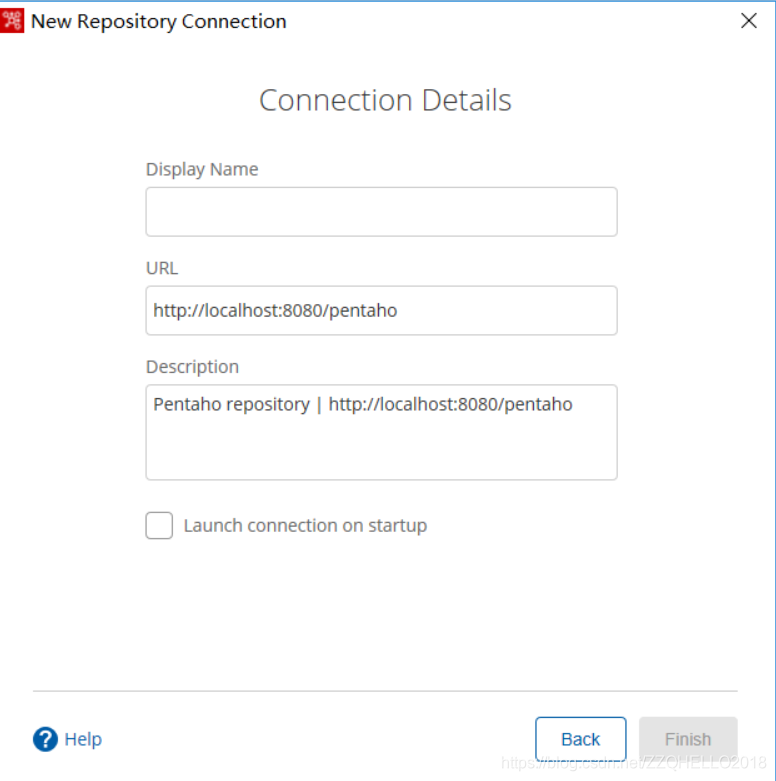Go to previous step with Back
The image size is (776, 781).
(x=581, y=739)
